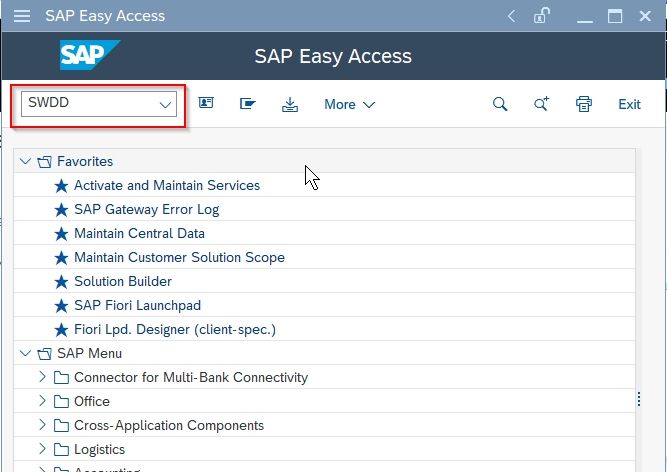Open the More menu
Viewport: 667px width, 472px height.
349,104
